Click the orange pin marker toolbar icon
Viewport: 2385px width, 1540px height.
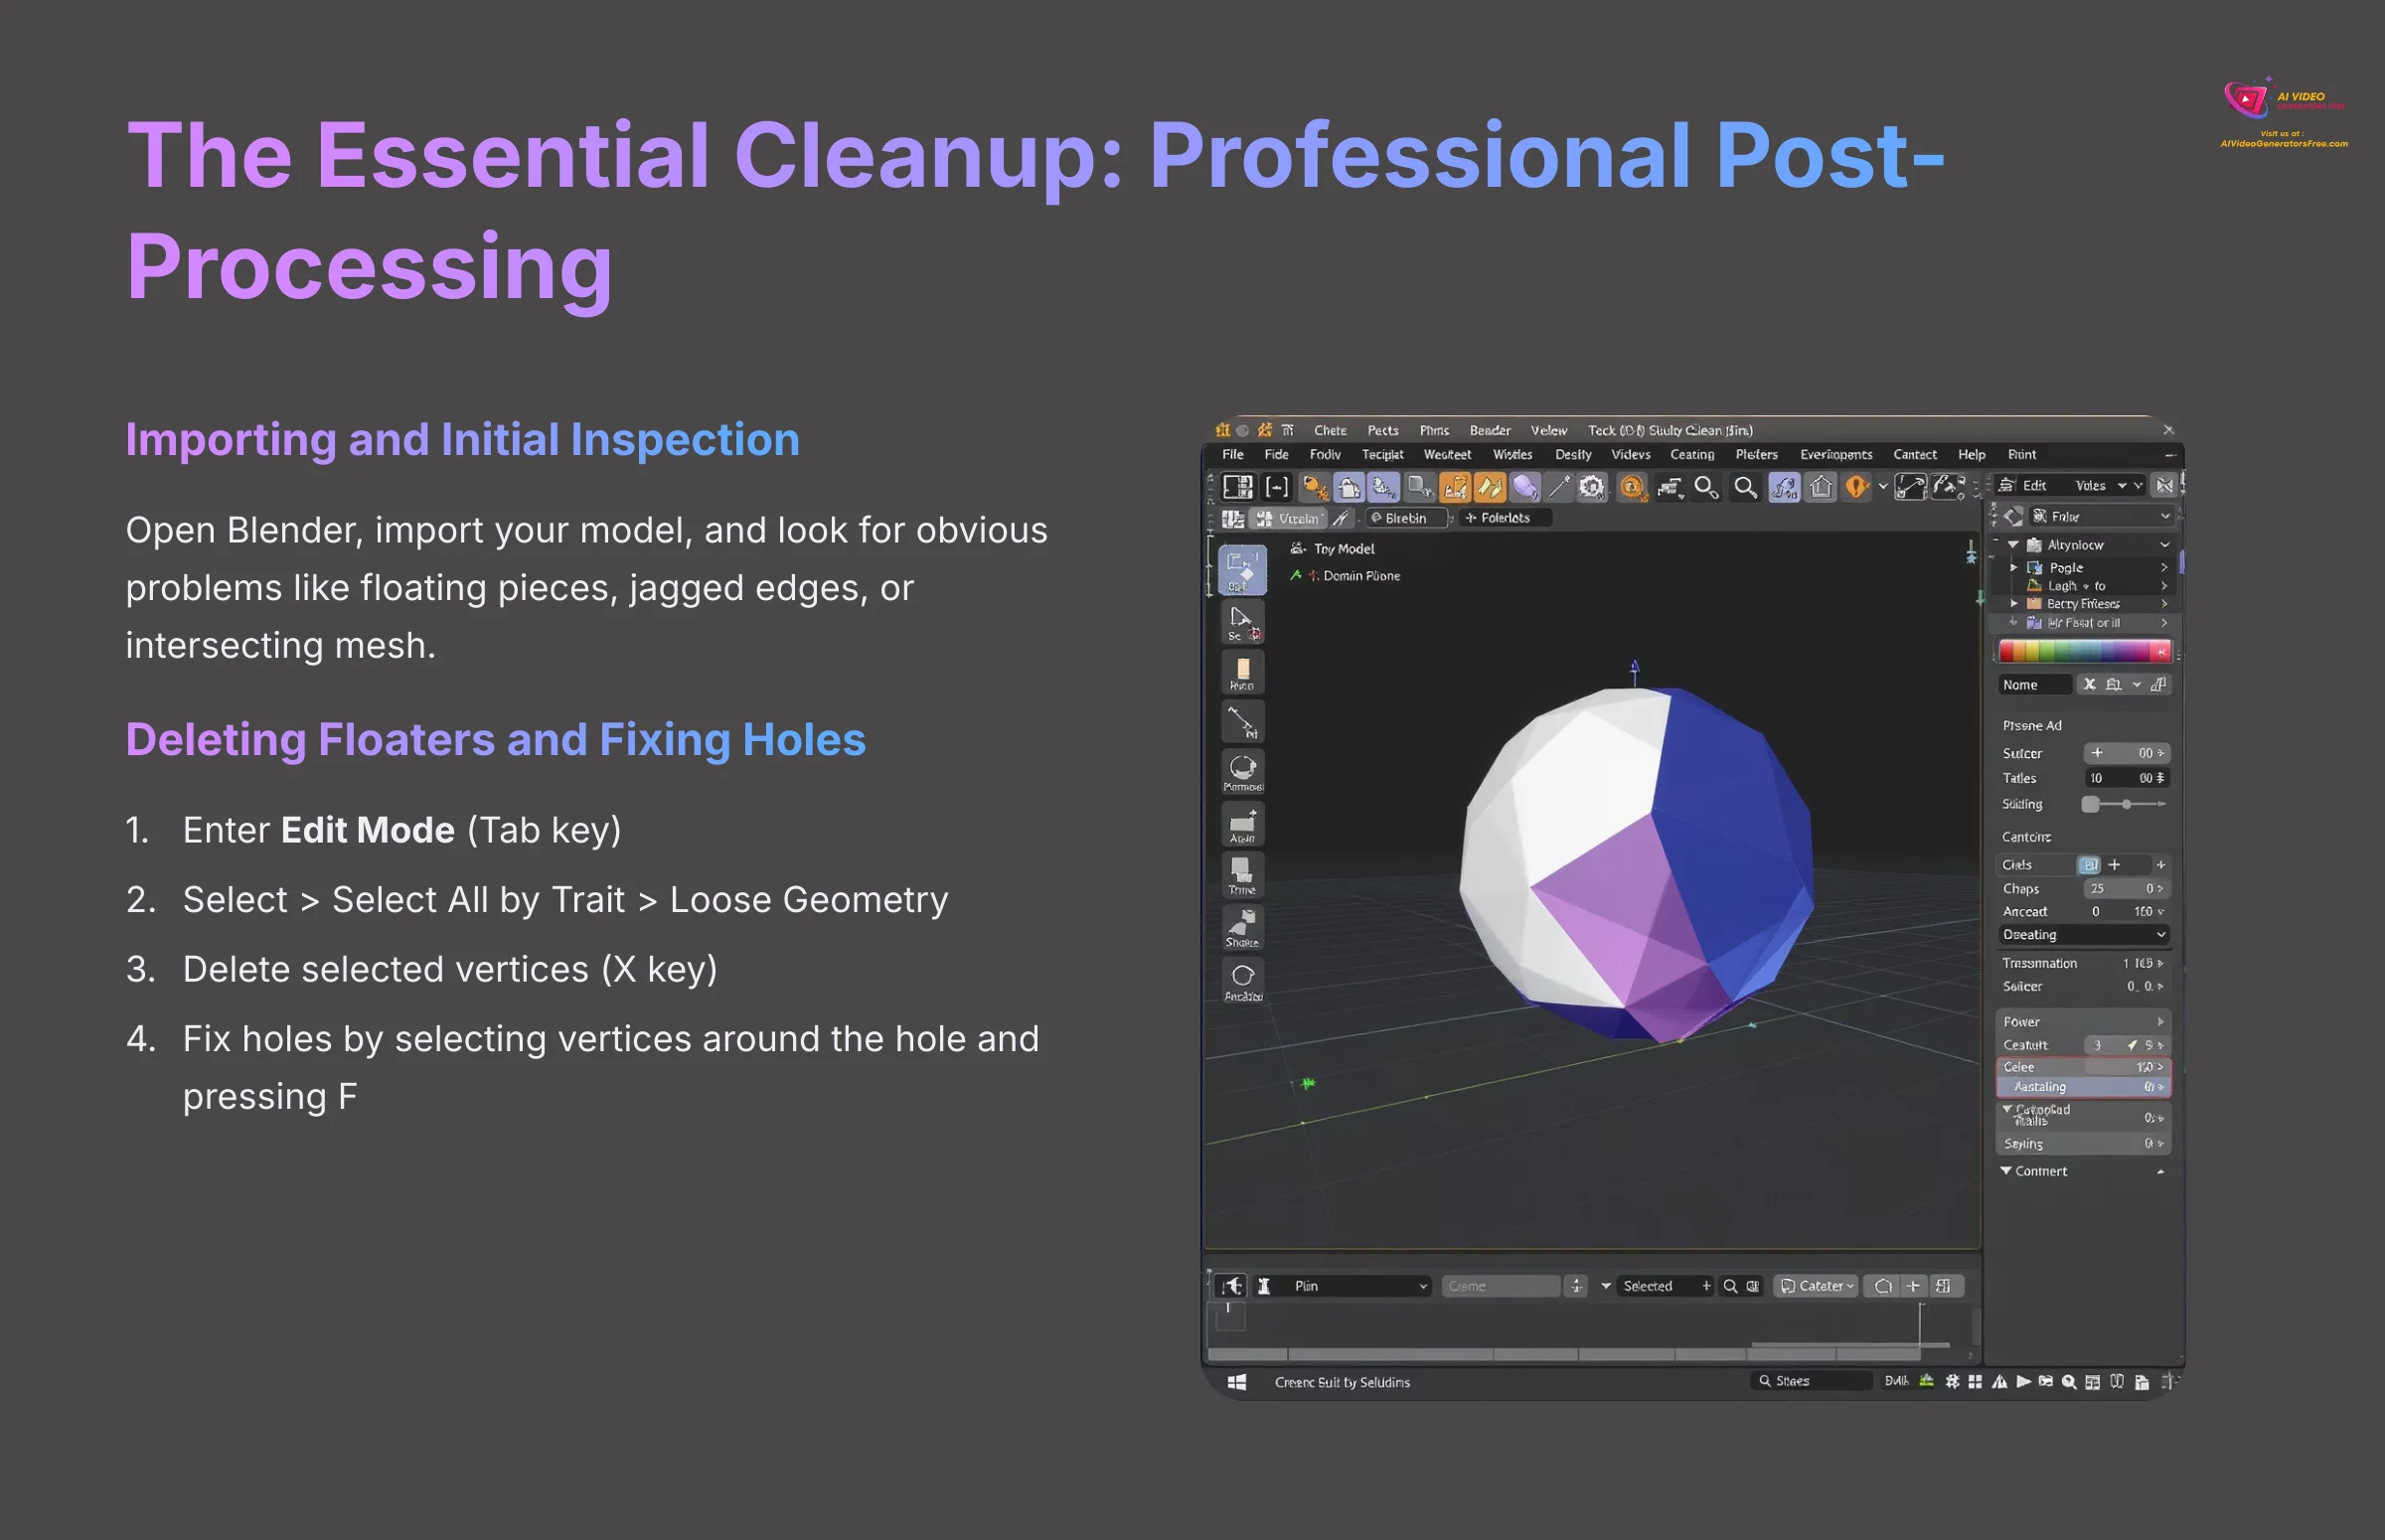1857,487
